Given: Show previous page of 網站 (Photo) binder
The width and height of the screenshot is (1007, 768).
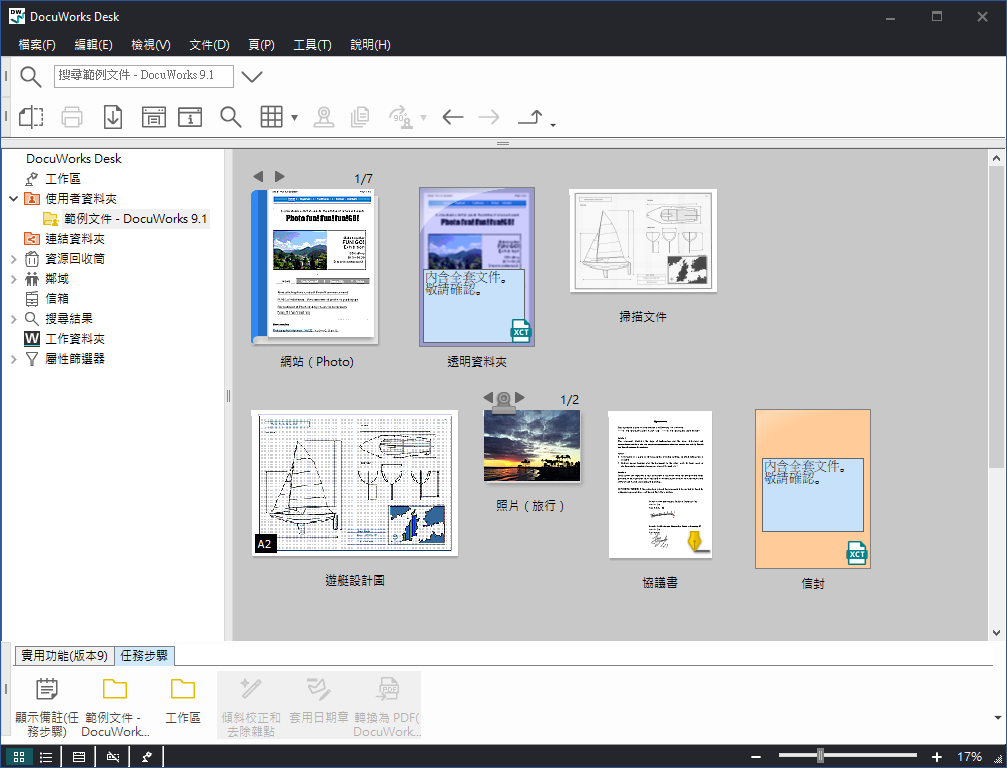Looking at the screenshot, I should click(258, 176).
